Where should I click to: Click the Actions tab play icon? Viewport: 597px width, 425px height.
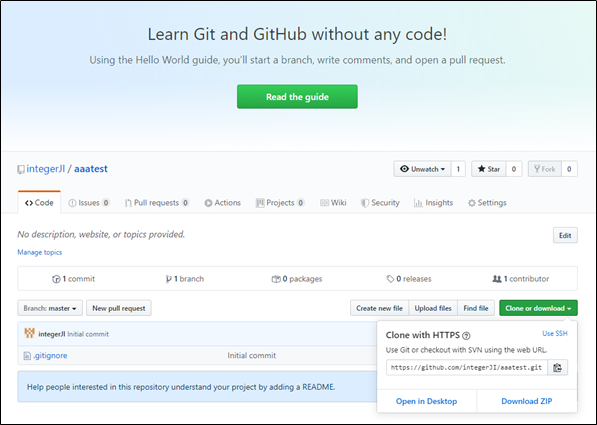click(208, 203)
